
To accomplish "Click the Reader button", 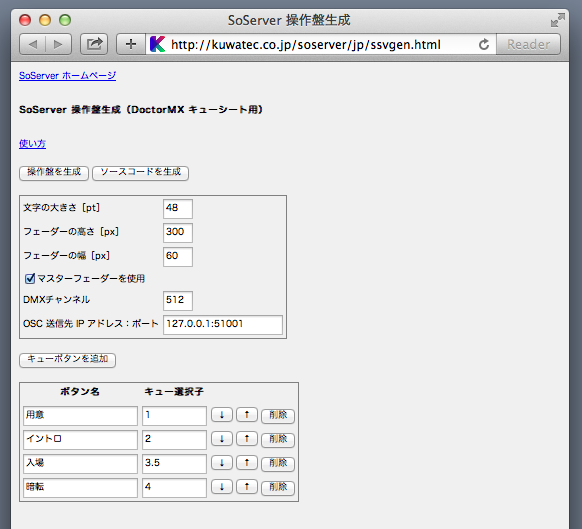I will [x=528, y=44].
